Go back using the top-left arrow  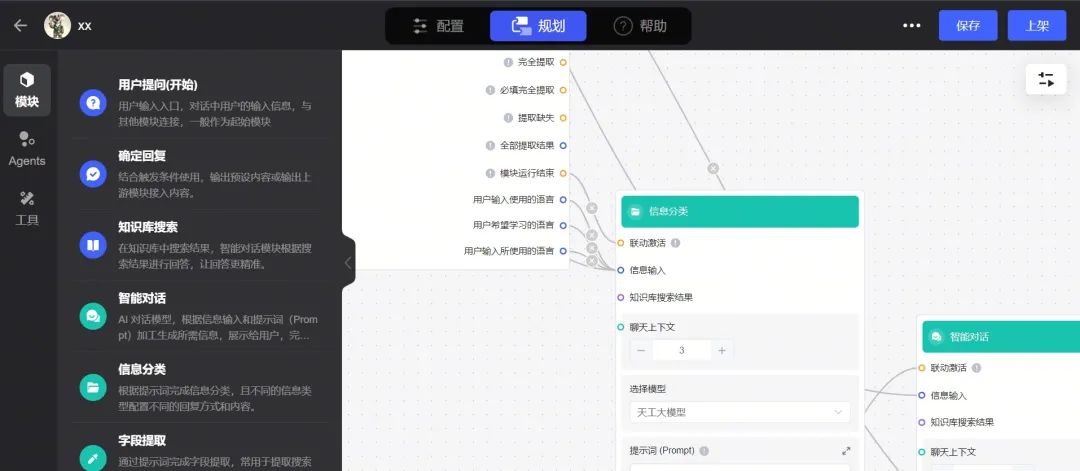click(21, 25)
